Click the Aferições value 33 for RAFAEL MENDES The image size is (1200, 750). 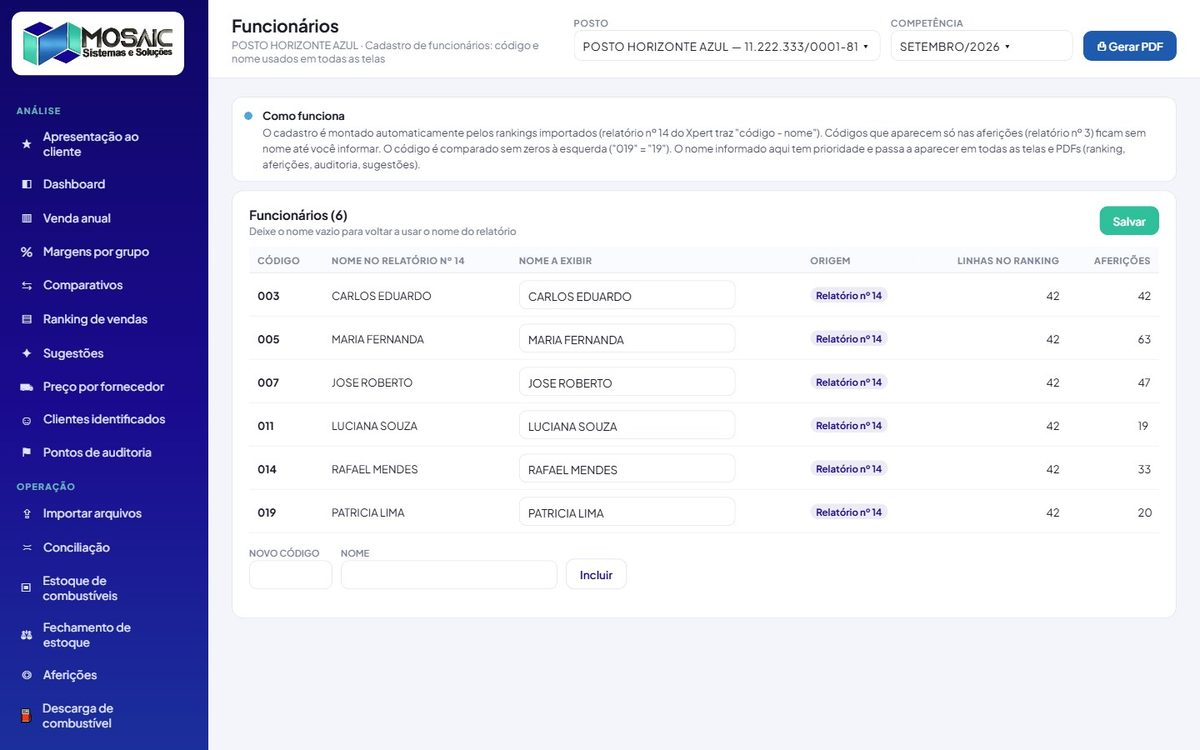(x=1144, y=469)
